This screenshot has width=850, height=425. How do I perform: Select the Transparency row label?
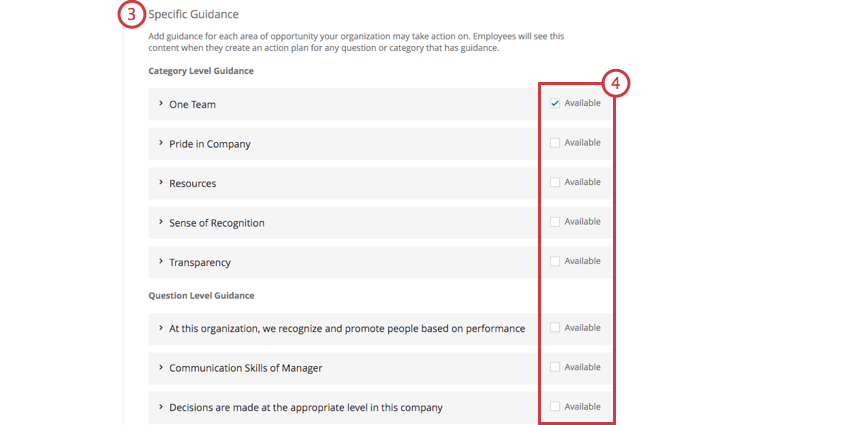(x=200, y=262)
